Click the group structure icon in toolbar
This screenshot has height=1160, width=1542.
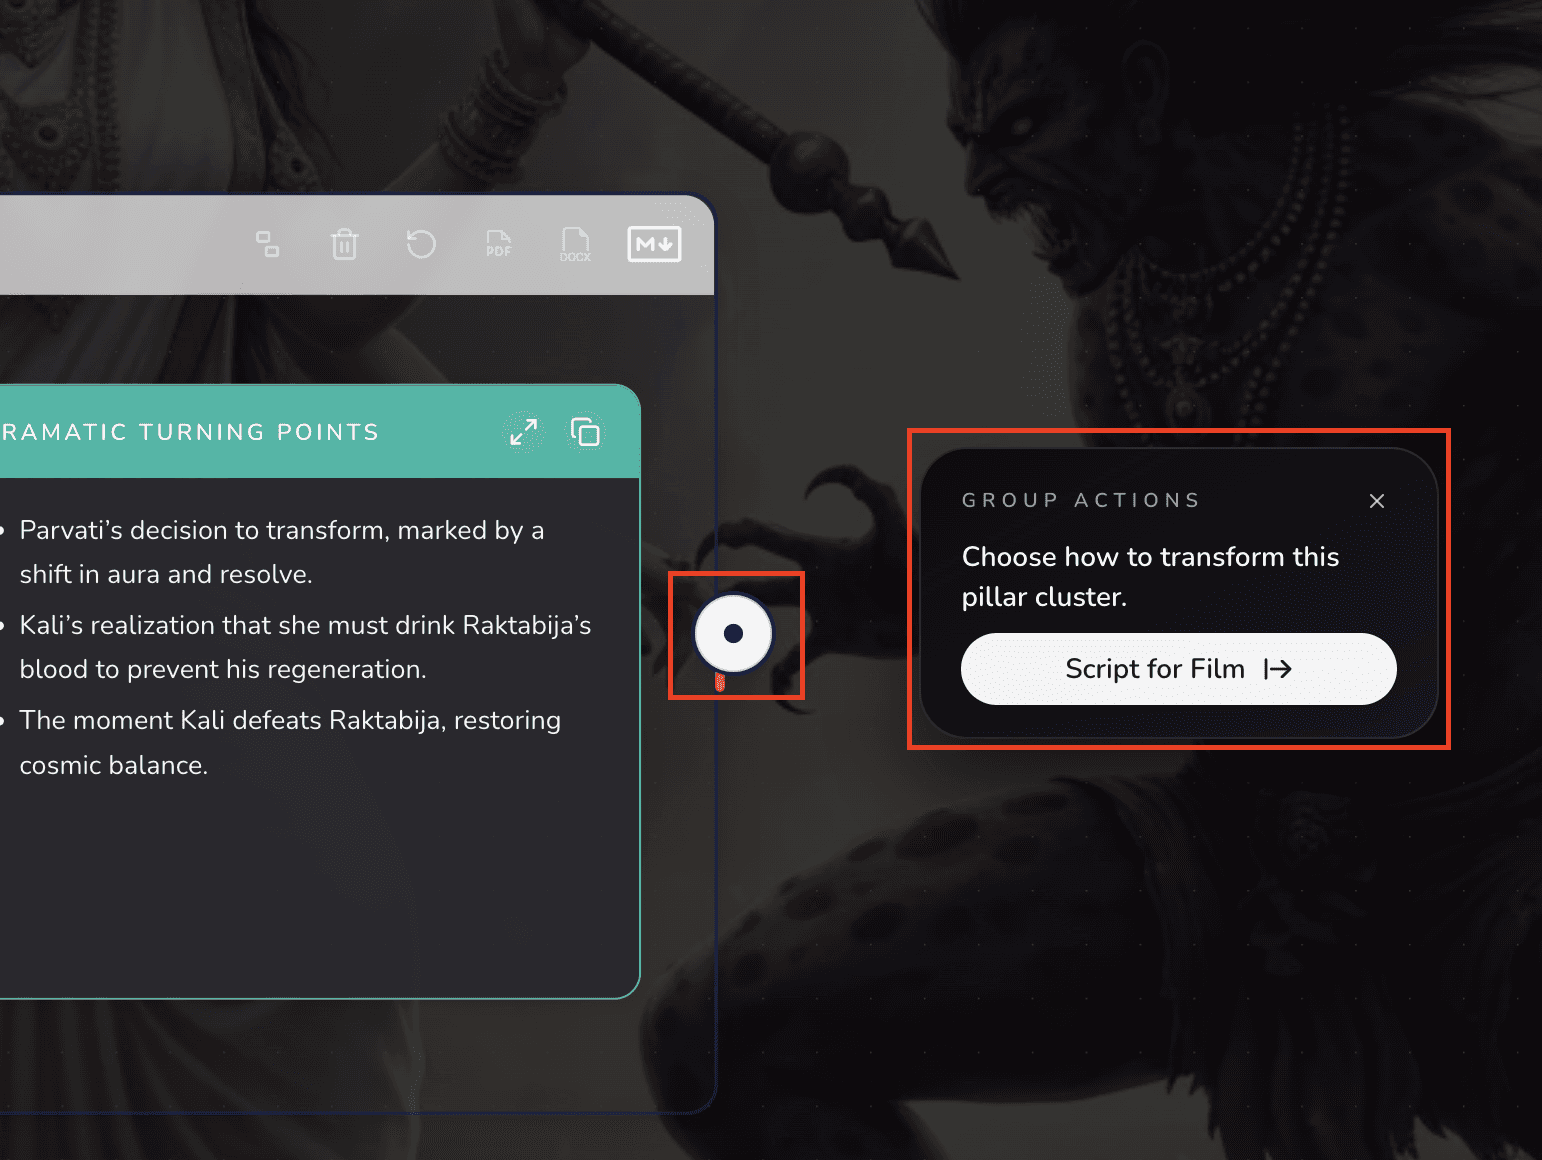tap(267, 244)
